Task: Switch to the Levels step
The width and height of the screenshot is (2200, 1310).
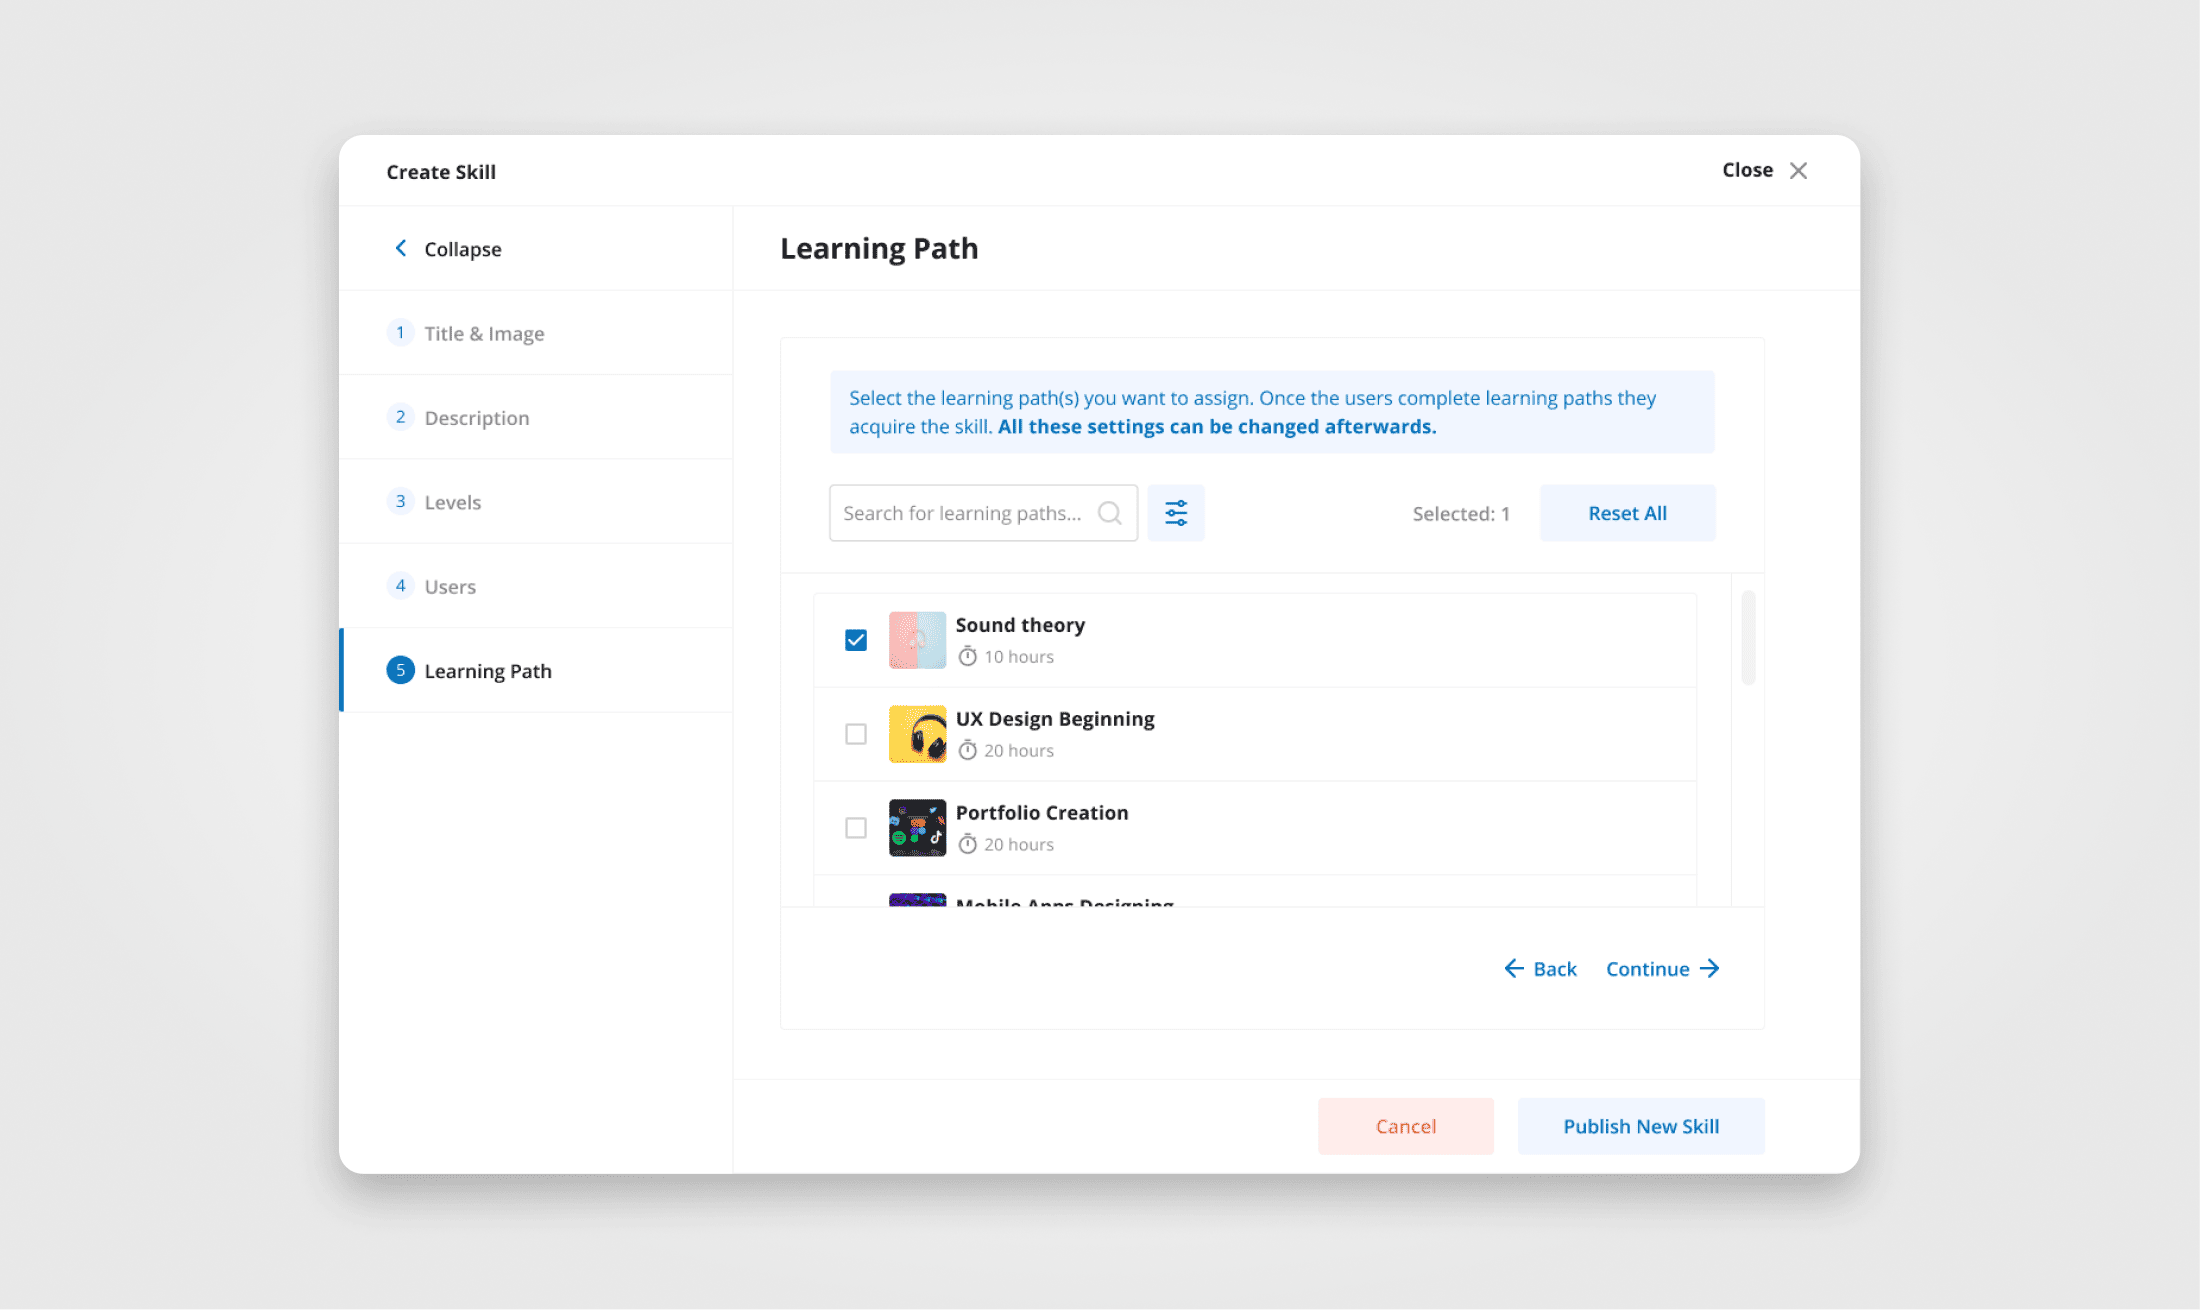Action: (x=452, y=502)
